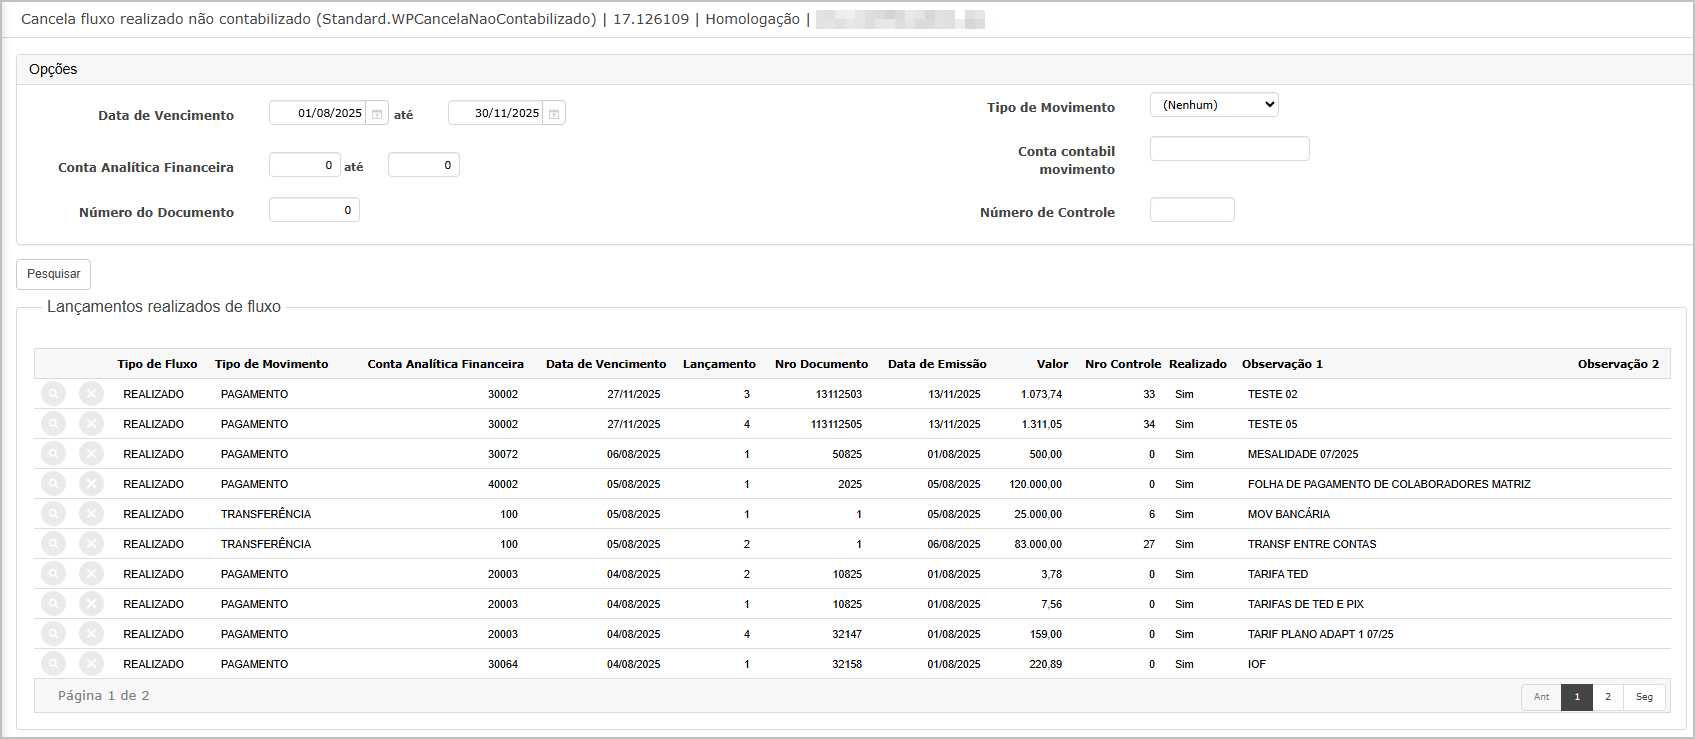
Task: Click cancel X icon on IOF row
Action: (91, 664)
